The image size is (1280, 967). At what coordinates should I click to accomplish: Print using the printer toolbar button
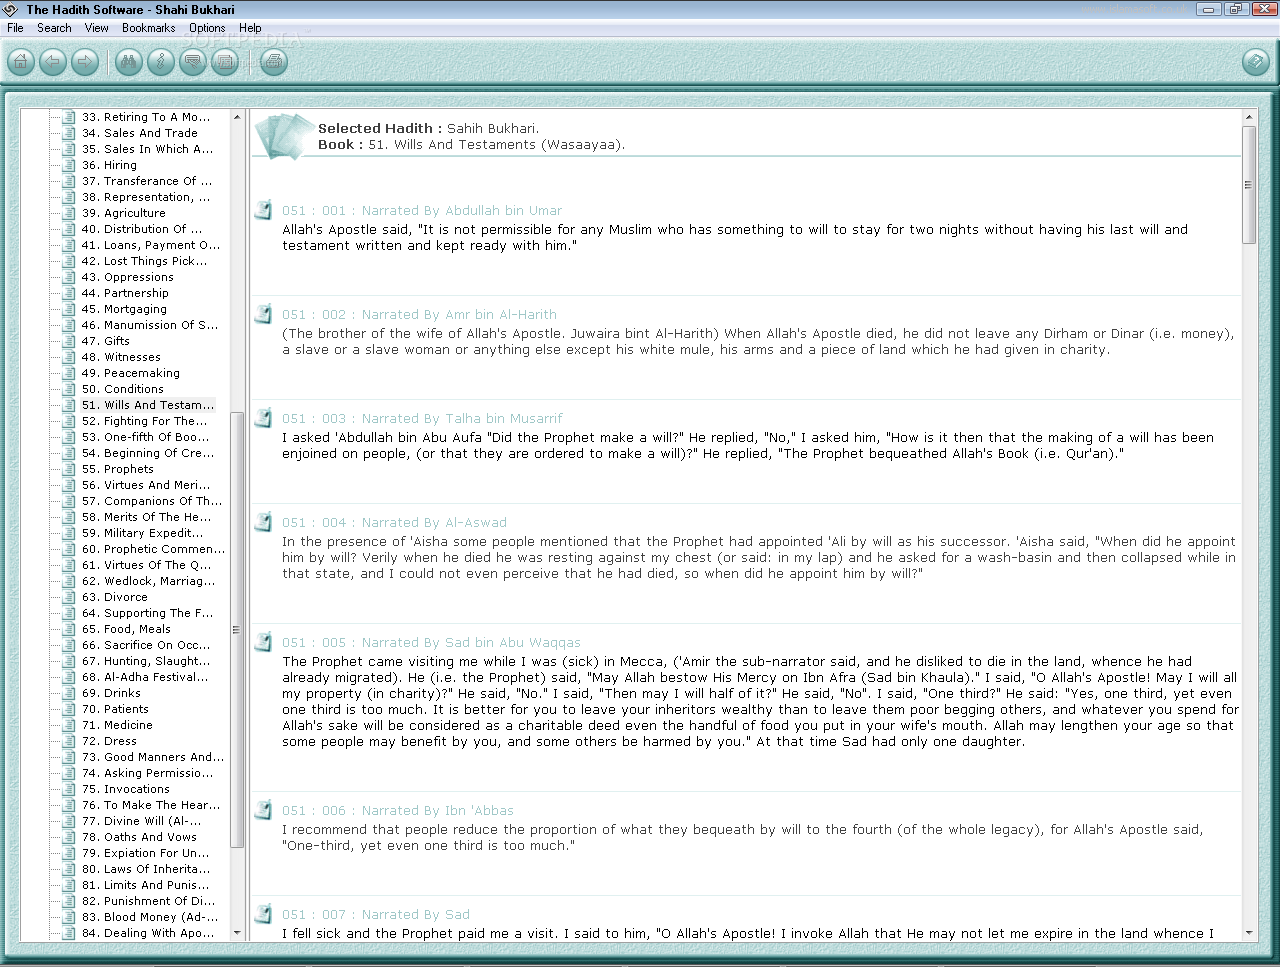pos(273,62)
